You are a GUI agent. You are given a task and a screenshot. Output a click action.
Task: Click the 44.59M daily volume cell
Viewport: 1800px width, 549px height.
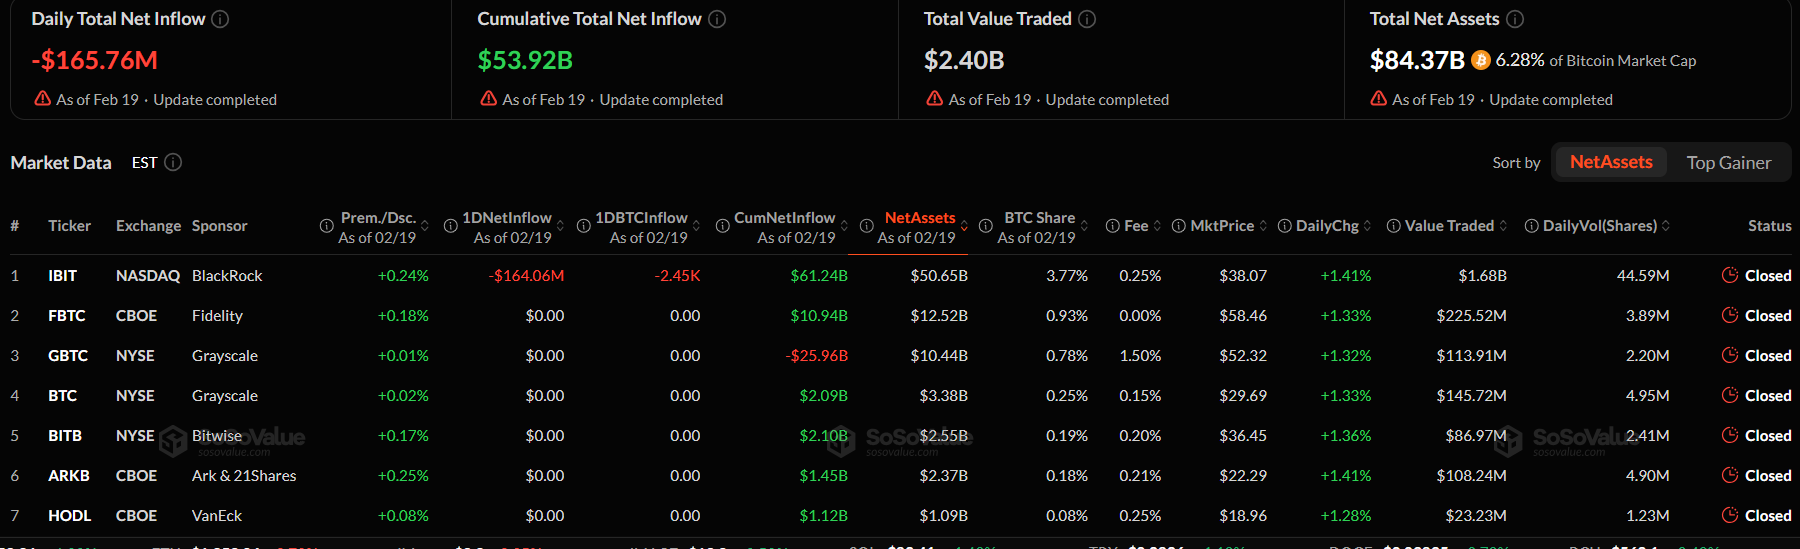(x=1643, y=275)
